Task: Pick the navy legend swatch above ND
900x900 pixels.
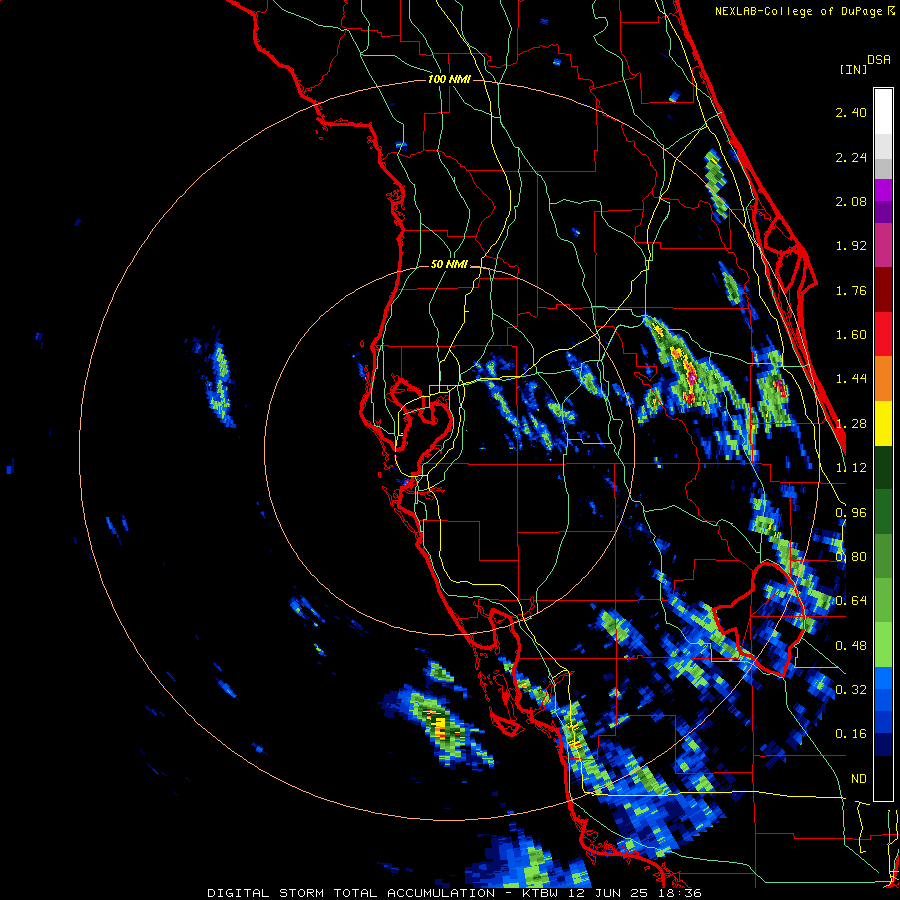Action: pyautogui.click(x=883, y=745)
